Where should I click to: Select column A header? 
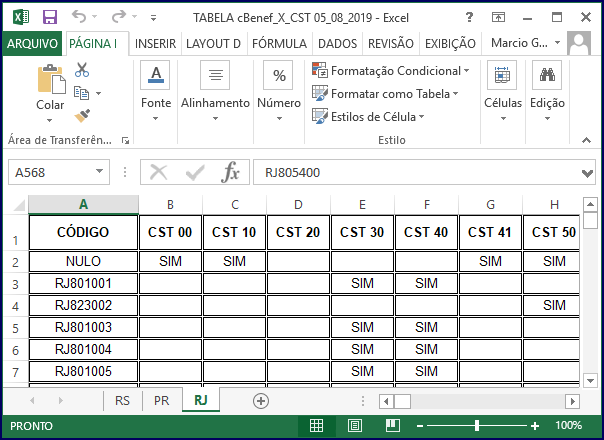pos(84,204)
